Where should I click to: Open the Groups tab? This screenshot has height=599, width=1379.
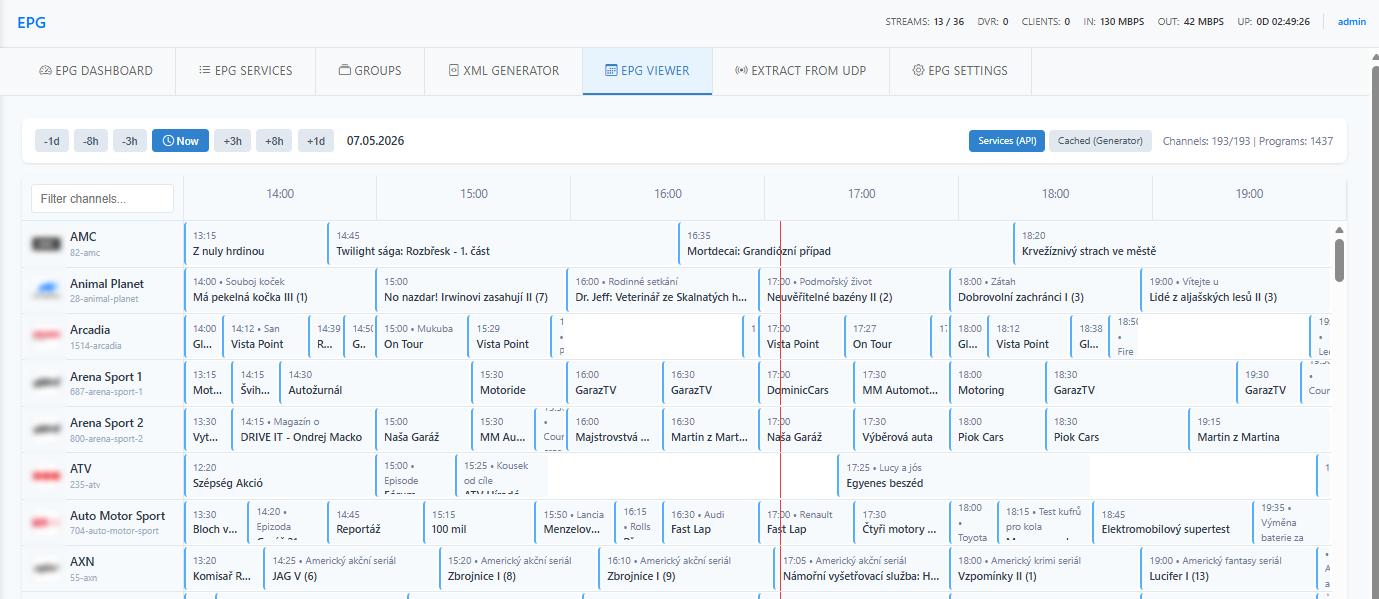370,71
